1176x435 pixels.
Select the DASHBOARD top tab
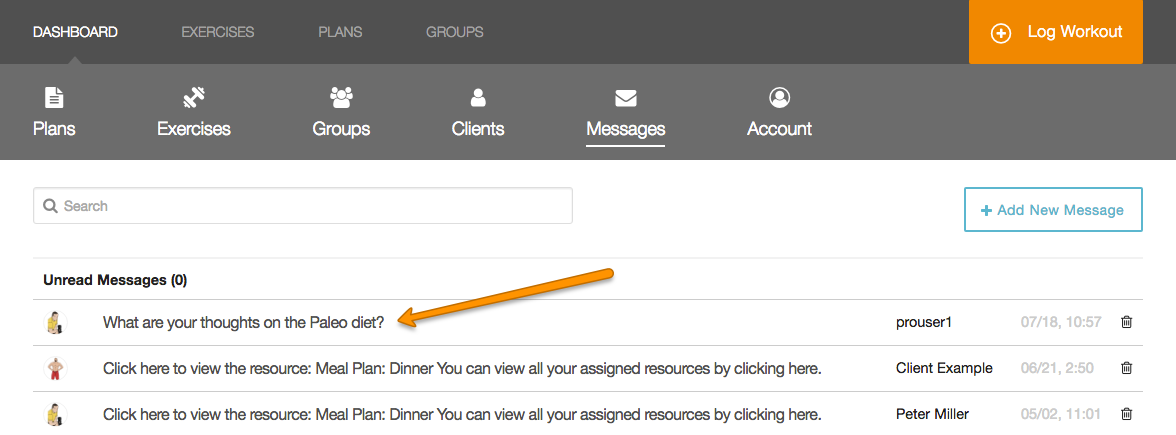[75, 32]
